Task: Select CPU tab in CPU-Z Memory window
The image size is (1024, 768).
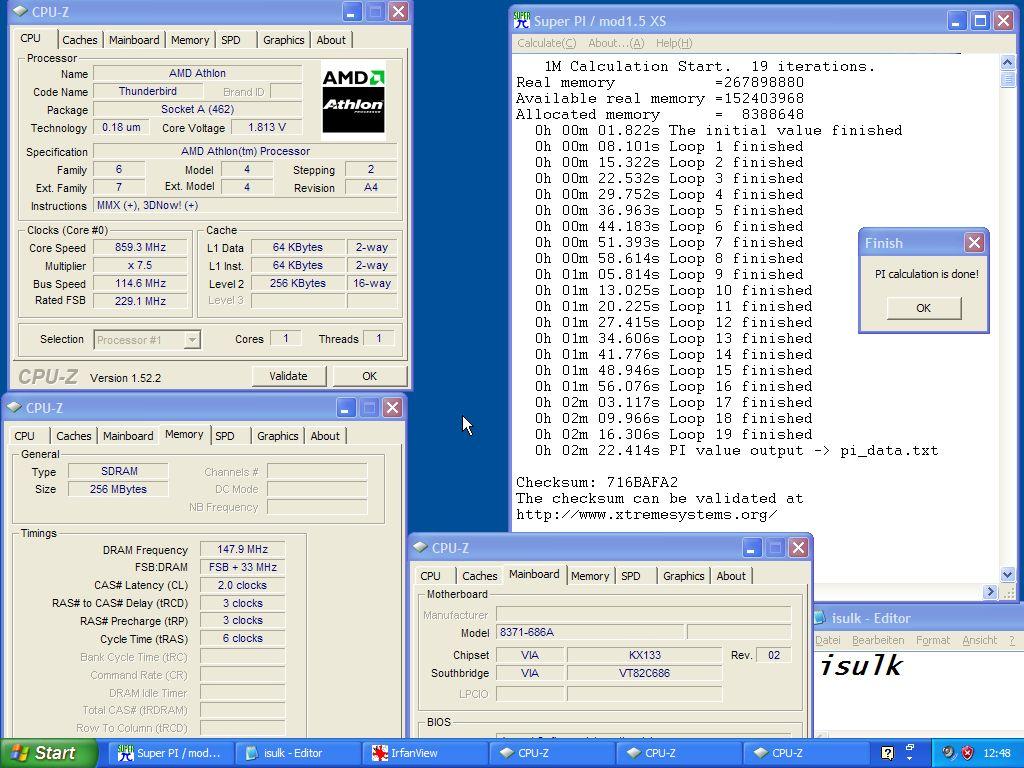Action: point(24,436)
